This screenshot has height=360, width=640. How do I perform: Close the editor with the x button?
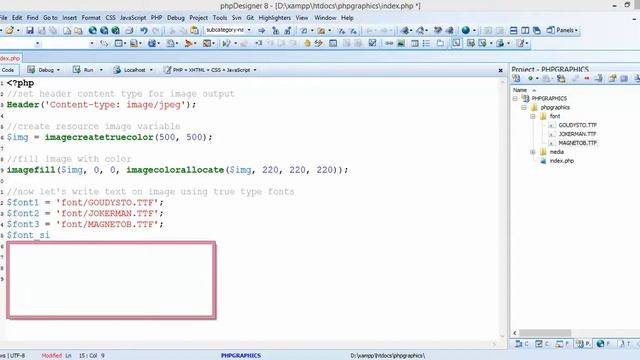[500, 71]
